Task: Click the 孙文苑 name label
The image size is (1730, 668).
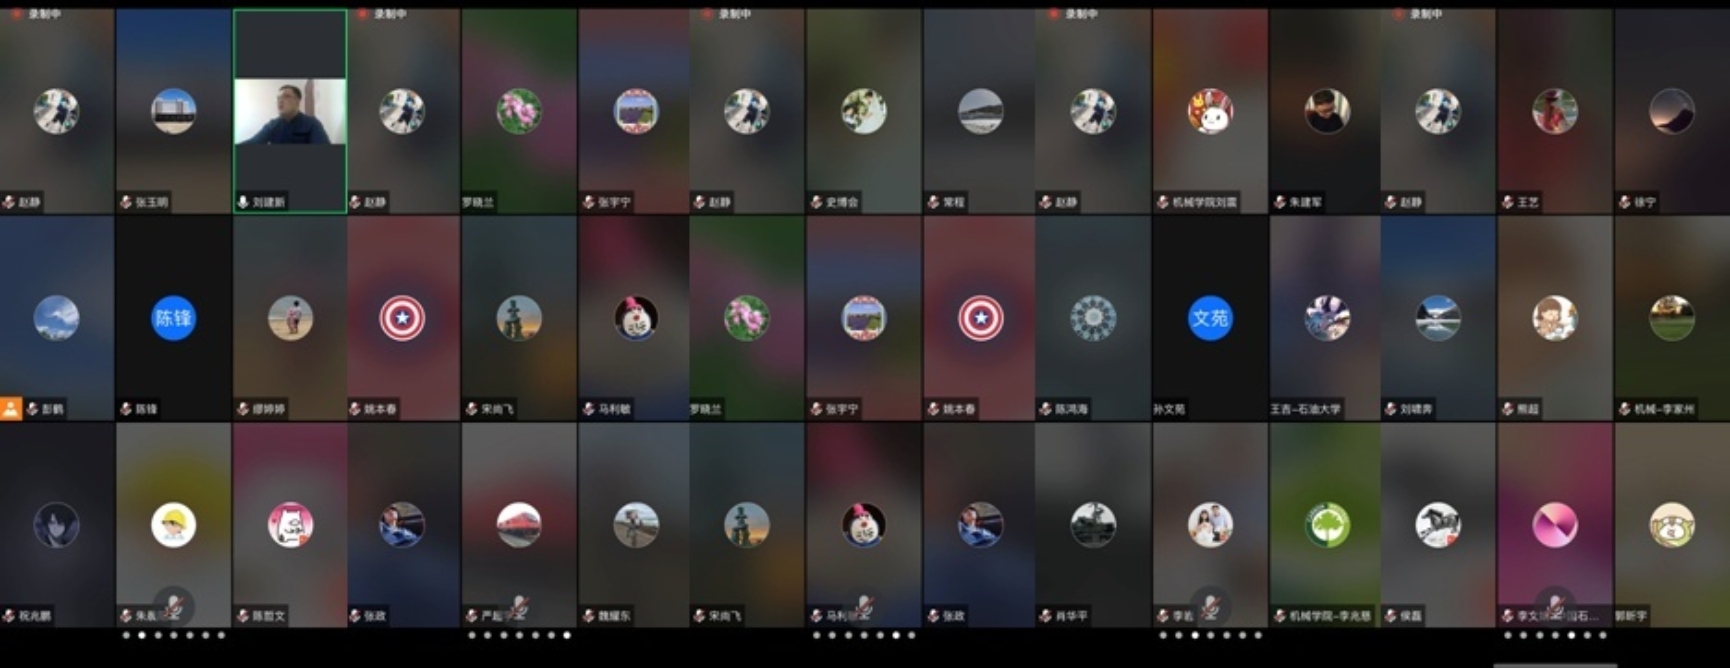Action: [1169, 409]
